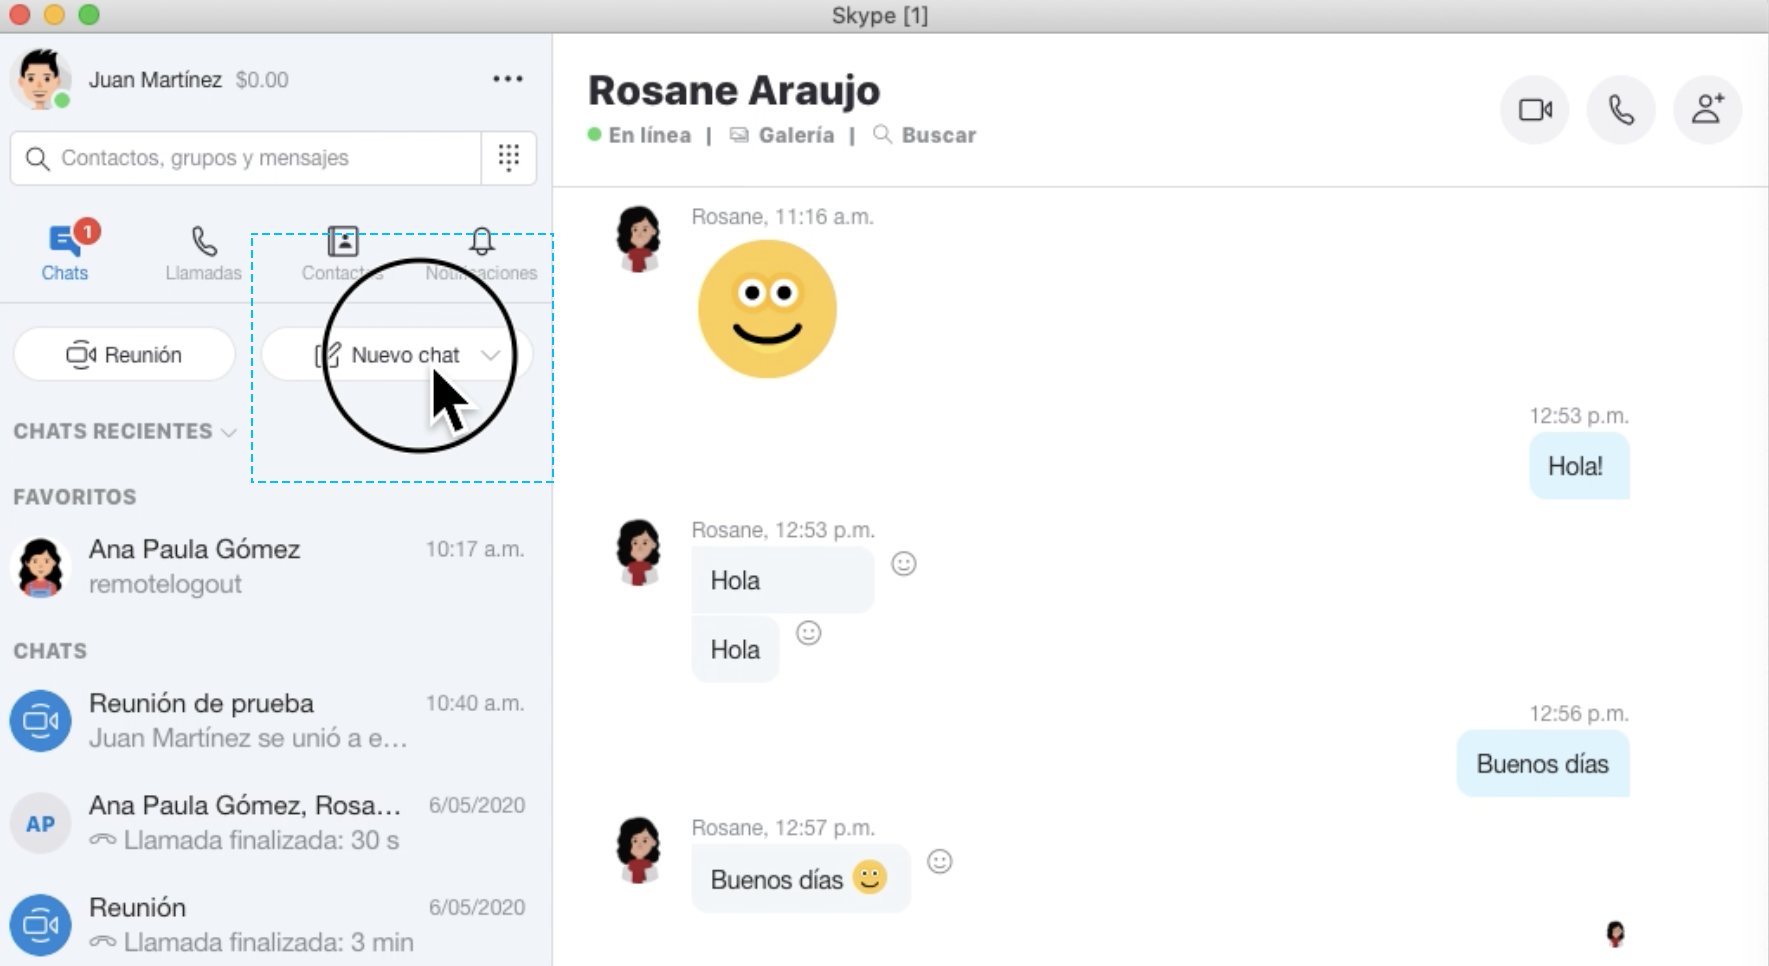Click Buscar in conversation header
Image resolution: width=1769 pixels, height=966 pixels.
pyautogui.click(x=924, y=135)
